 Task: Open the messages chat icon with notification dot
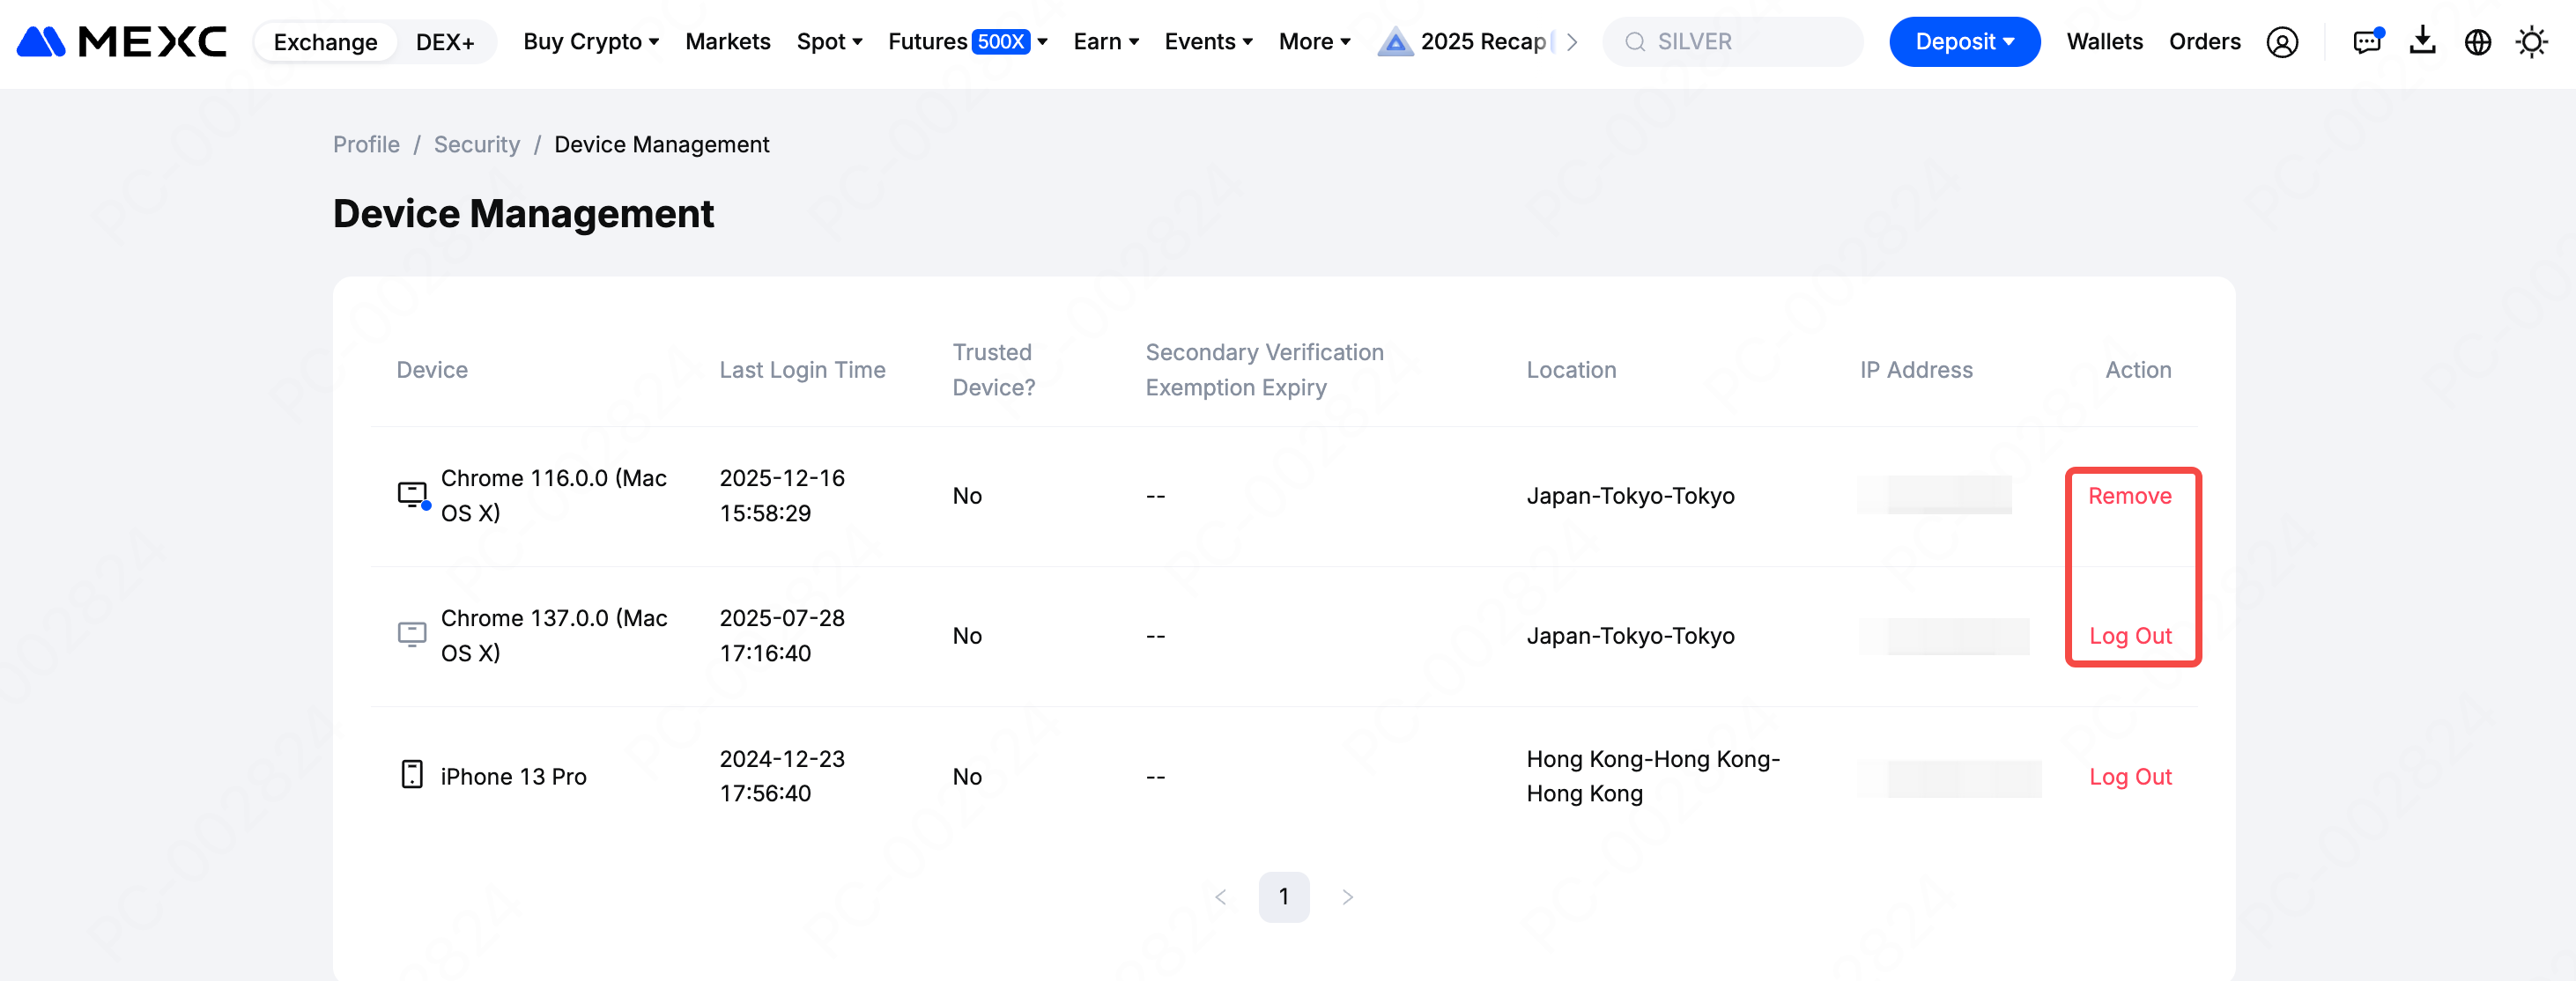pos(2368,42)
